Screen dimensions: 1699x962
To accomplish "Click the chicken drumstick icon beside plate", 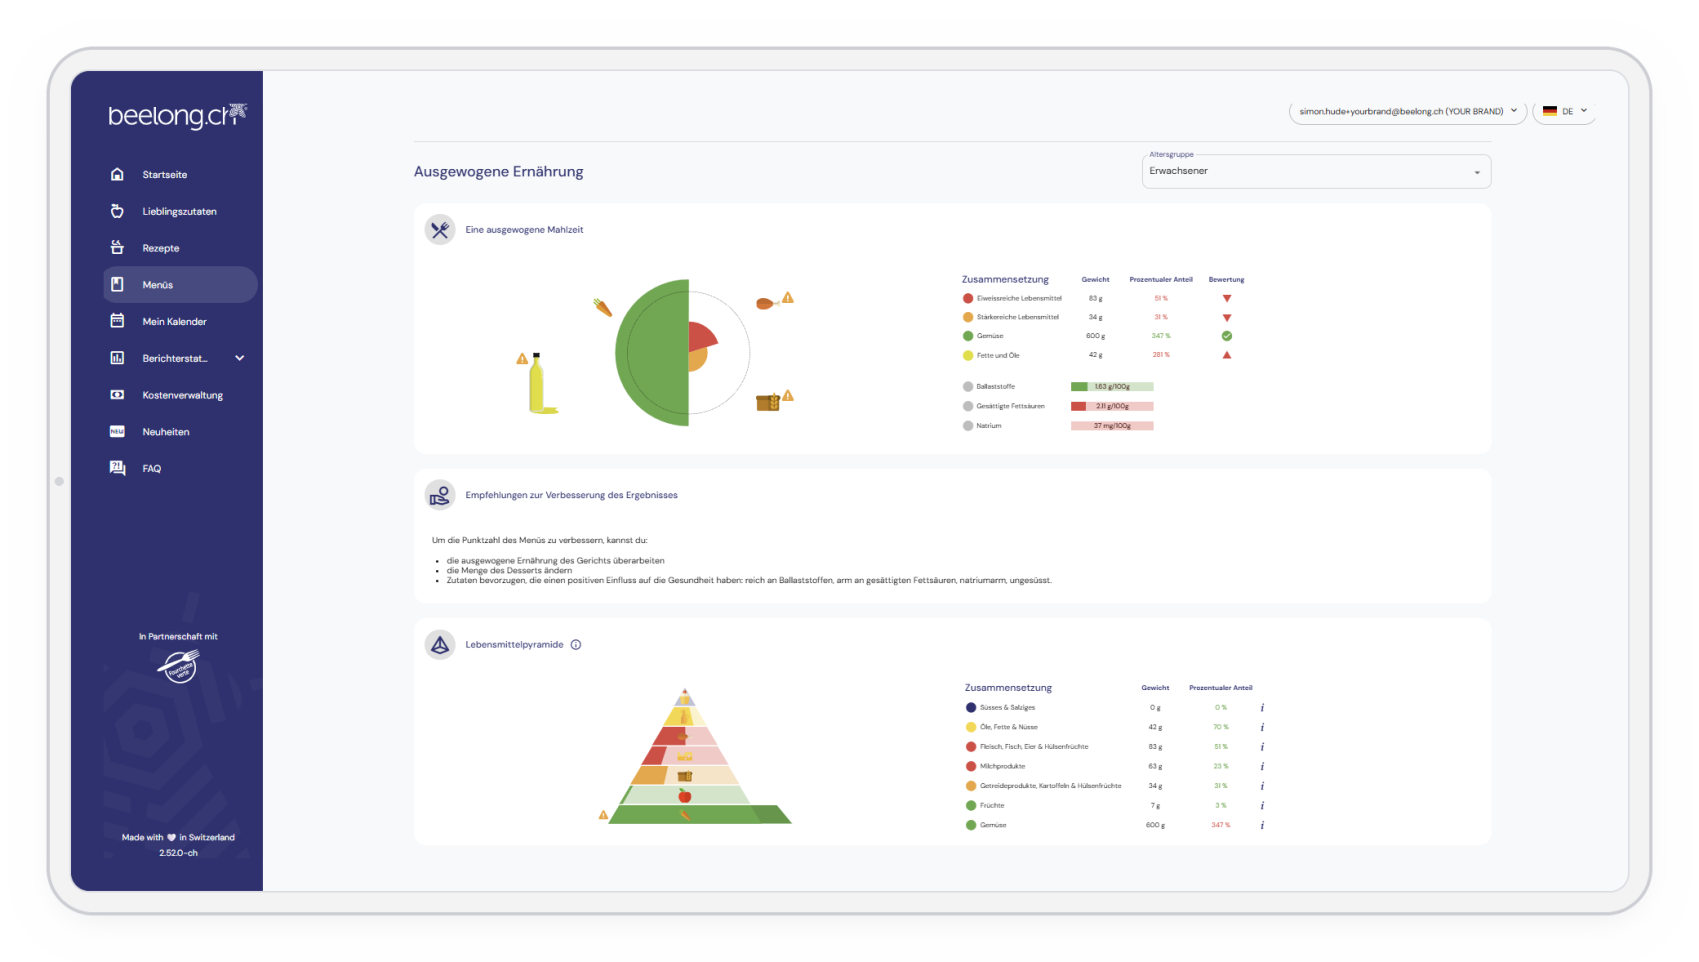I will pos(766,303).
